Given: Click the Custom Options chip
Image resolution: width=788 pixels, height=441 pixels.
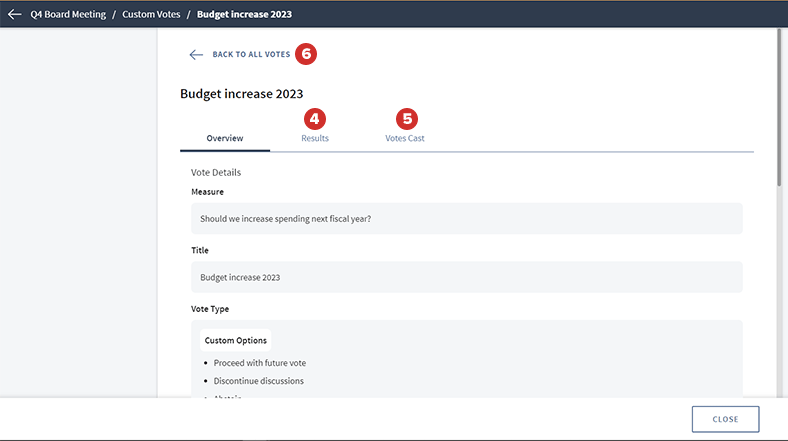Looking at the screenshot, I should pos(235,340).
